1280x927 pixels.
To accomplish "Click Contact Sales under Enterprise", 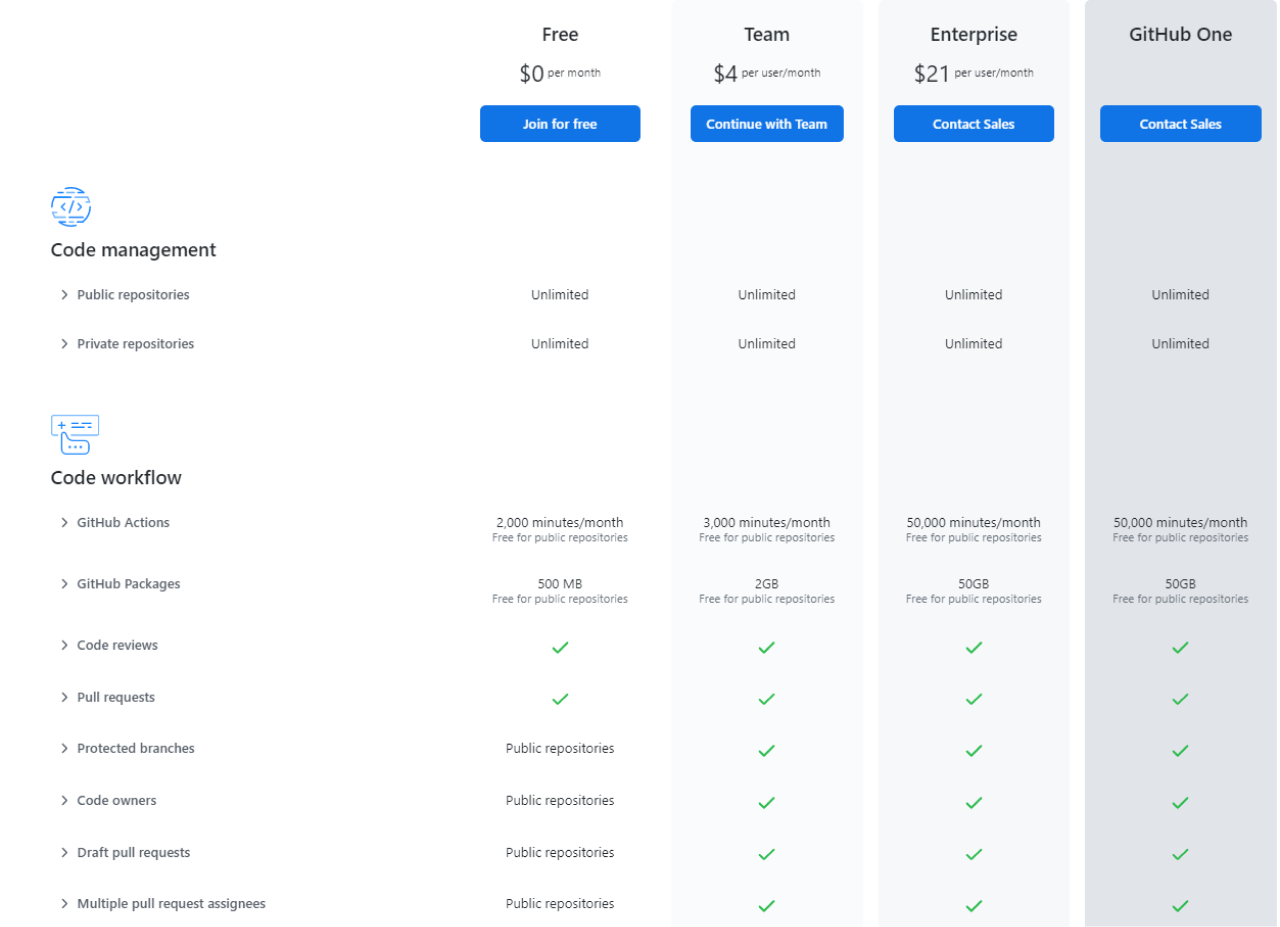I will tap(974, 124).
